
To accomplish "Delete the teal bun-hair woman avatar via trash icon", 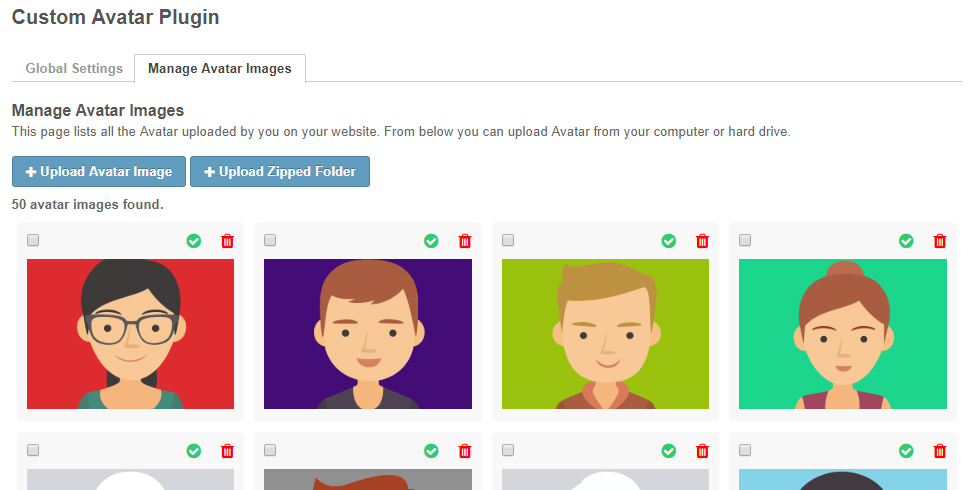I will pyautogui.click(x=940, y=241).
